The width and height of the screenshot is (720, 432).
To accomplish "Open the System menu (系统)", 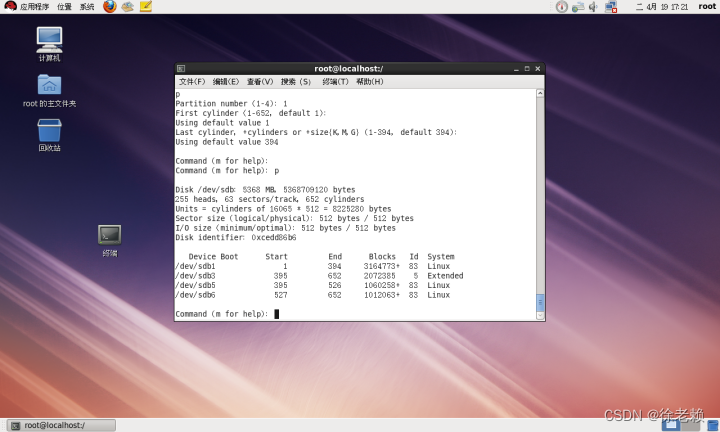I will (x=87, y=6).
